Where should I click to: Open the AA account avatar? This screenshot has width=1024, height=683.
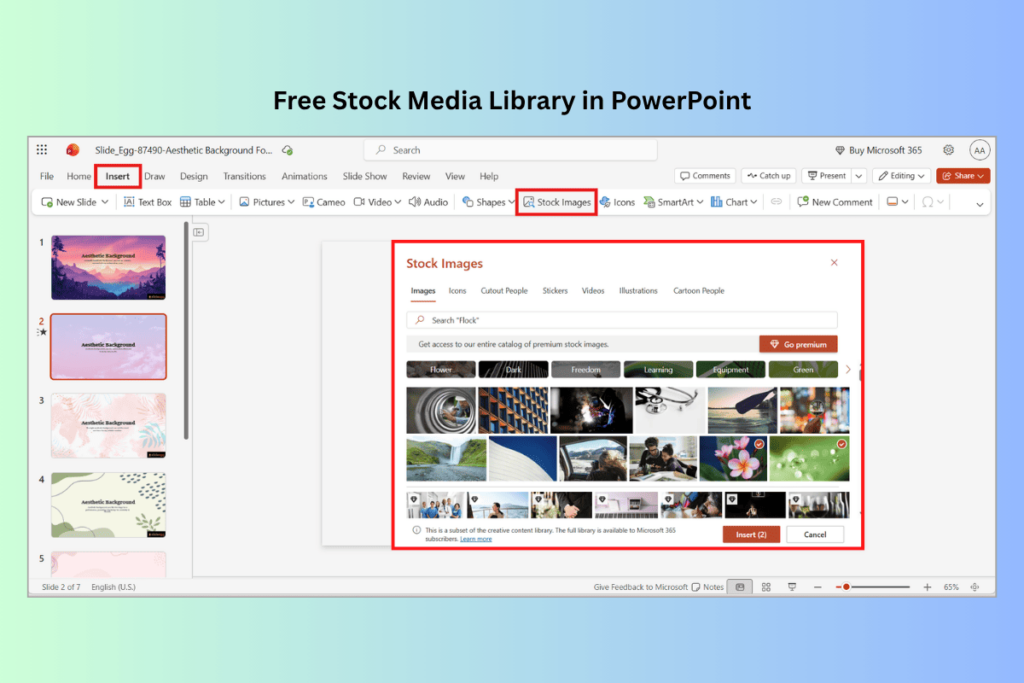(979, 150)
